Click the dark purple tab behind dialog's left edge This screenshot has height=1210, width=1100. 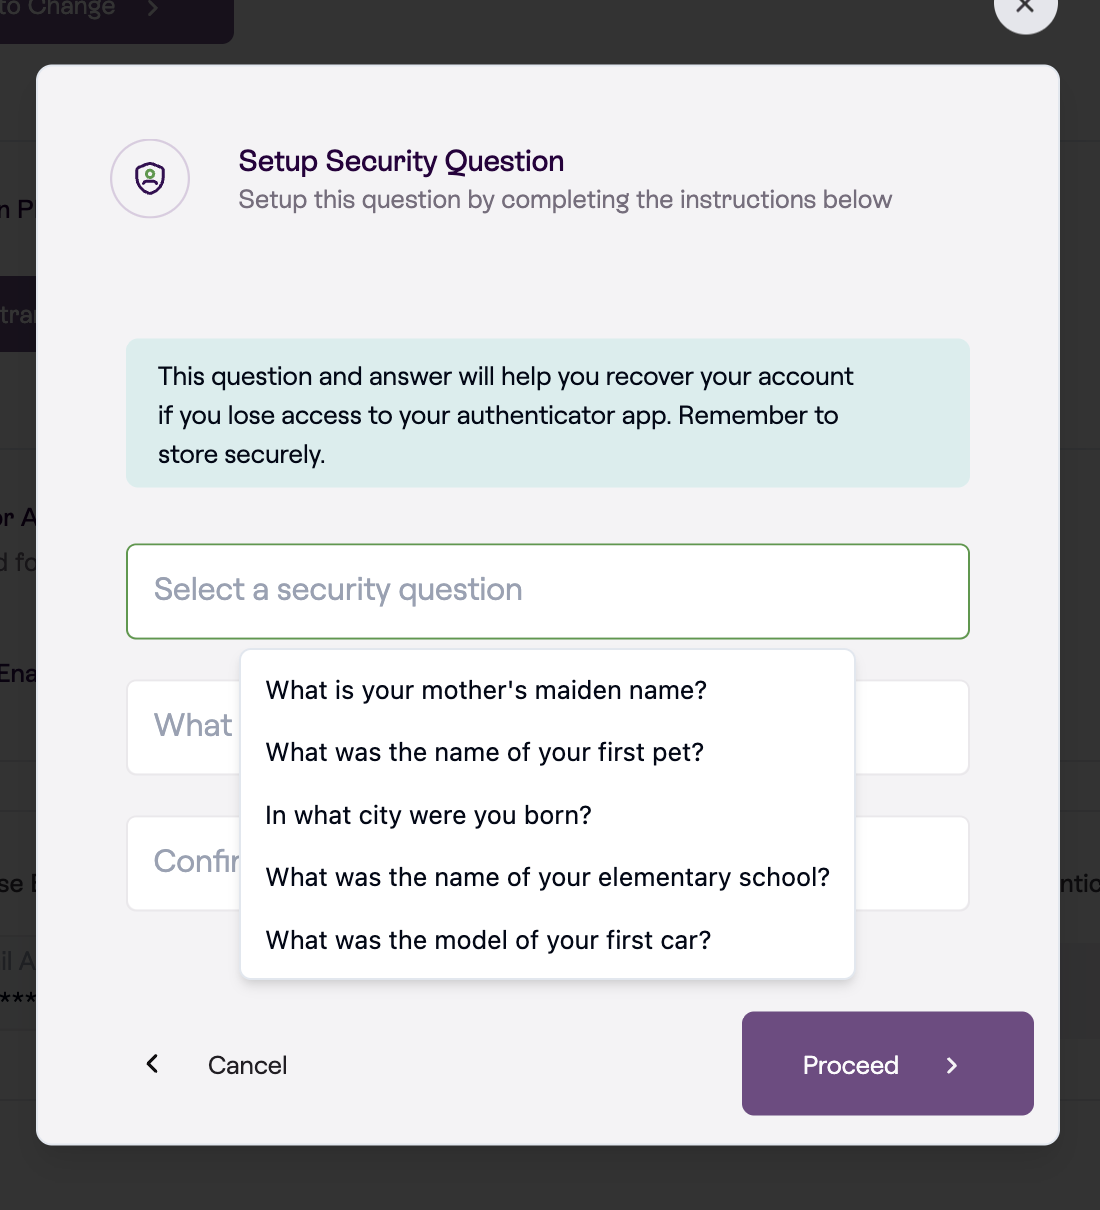(x=17, y=314)
